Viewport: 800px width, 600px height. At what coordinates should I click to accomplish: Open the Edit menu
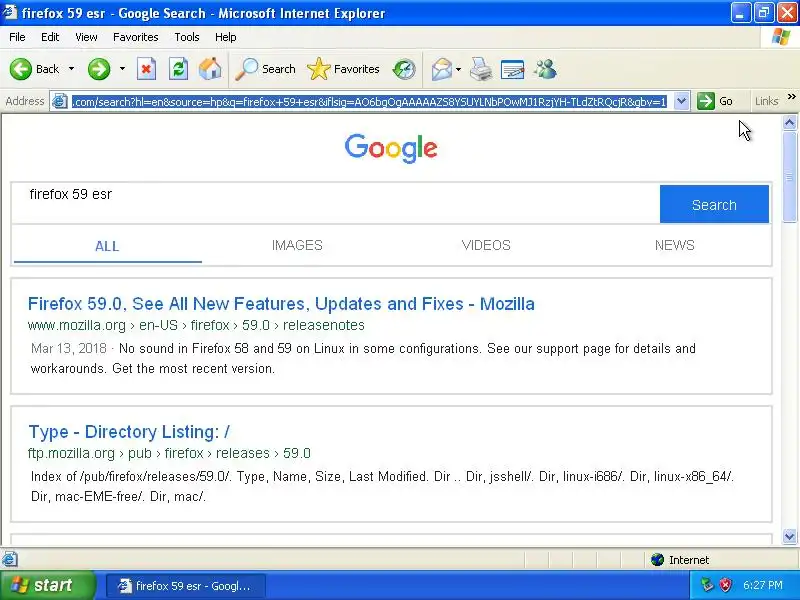50,37
